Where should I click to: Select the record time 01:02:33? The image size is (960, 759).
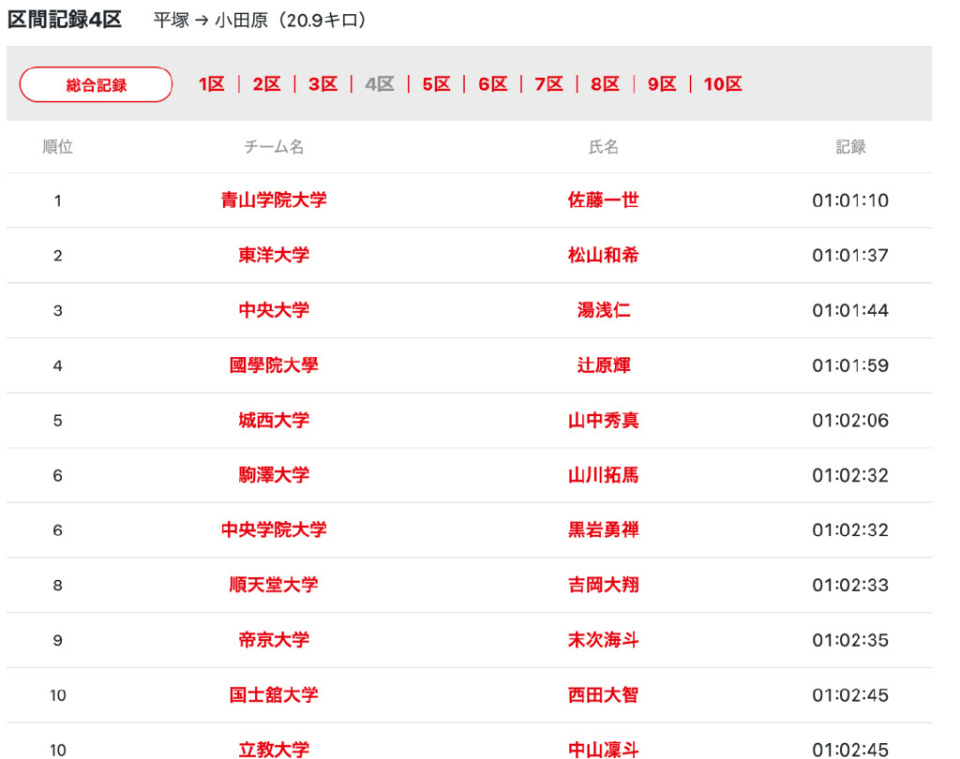coord(850,585)
